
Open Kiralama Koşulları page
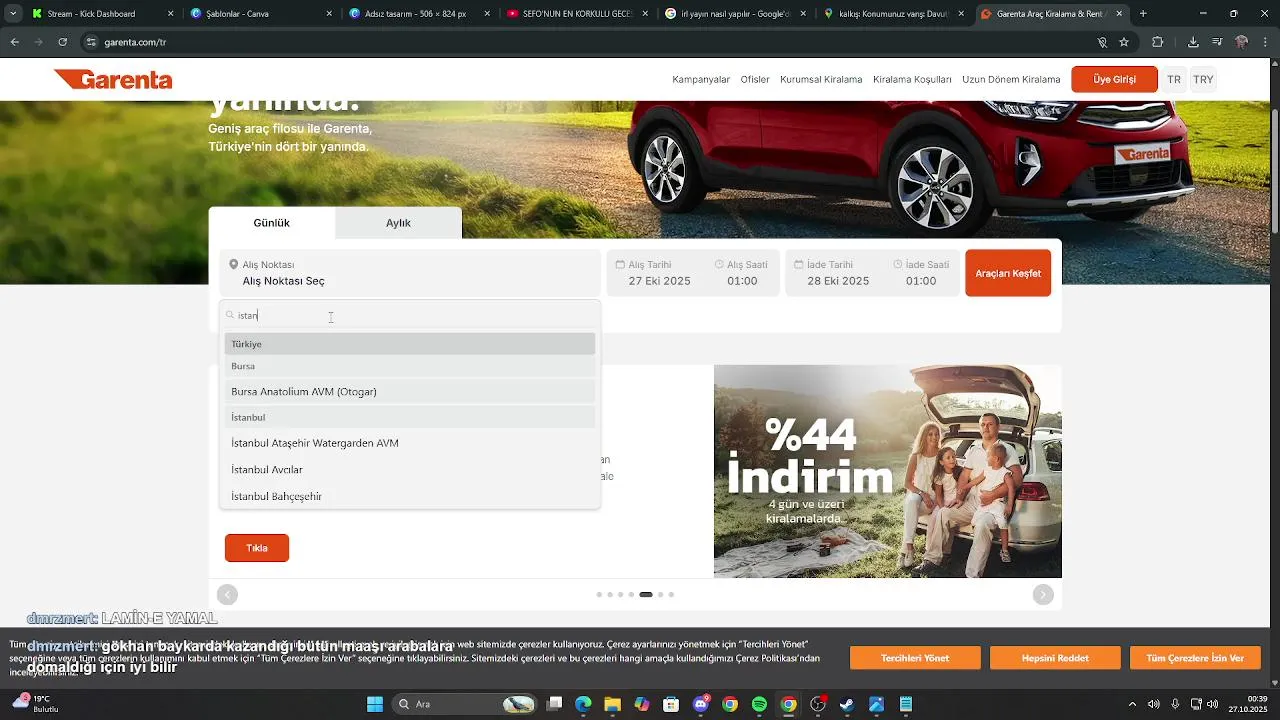click(x=912, y=79)
